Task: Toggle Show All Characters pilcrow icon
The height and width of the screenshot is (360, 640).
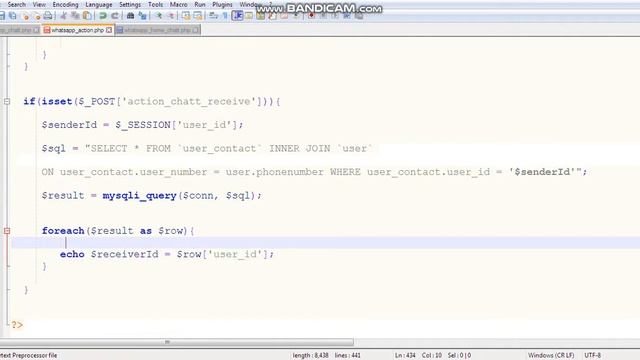Action: (x=225, y=16)
